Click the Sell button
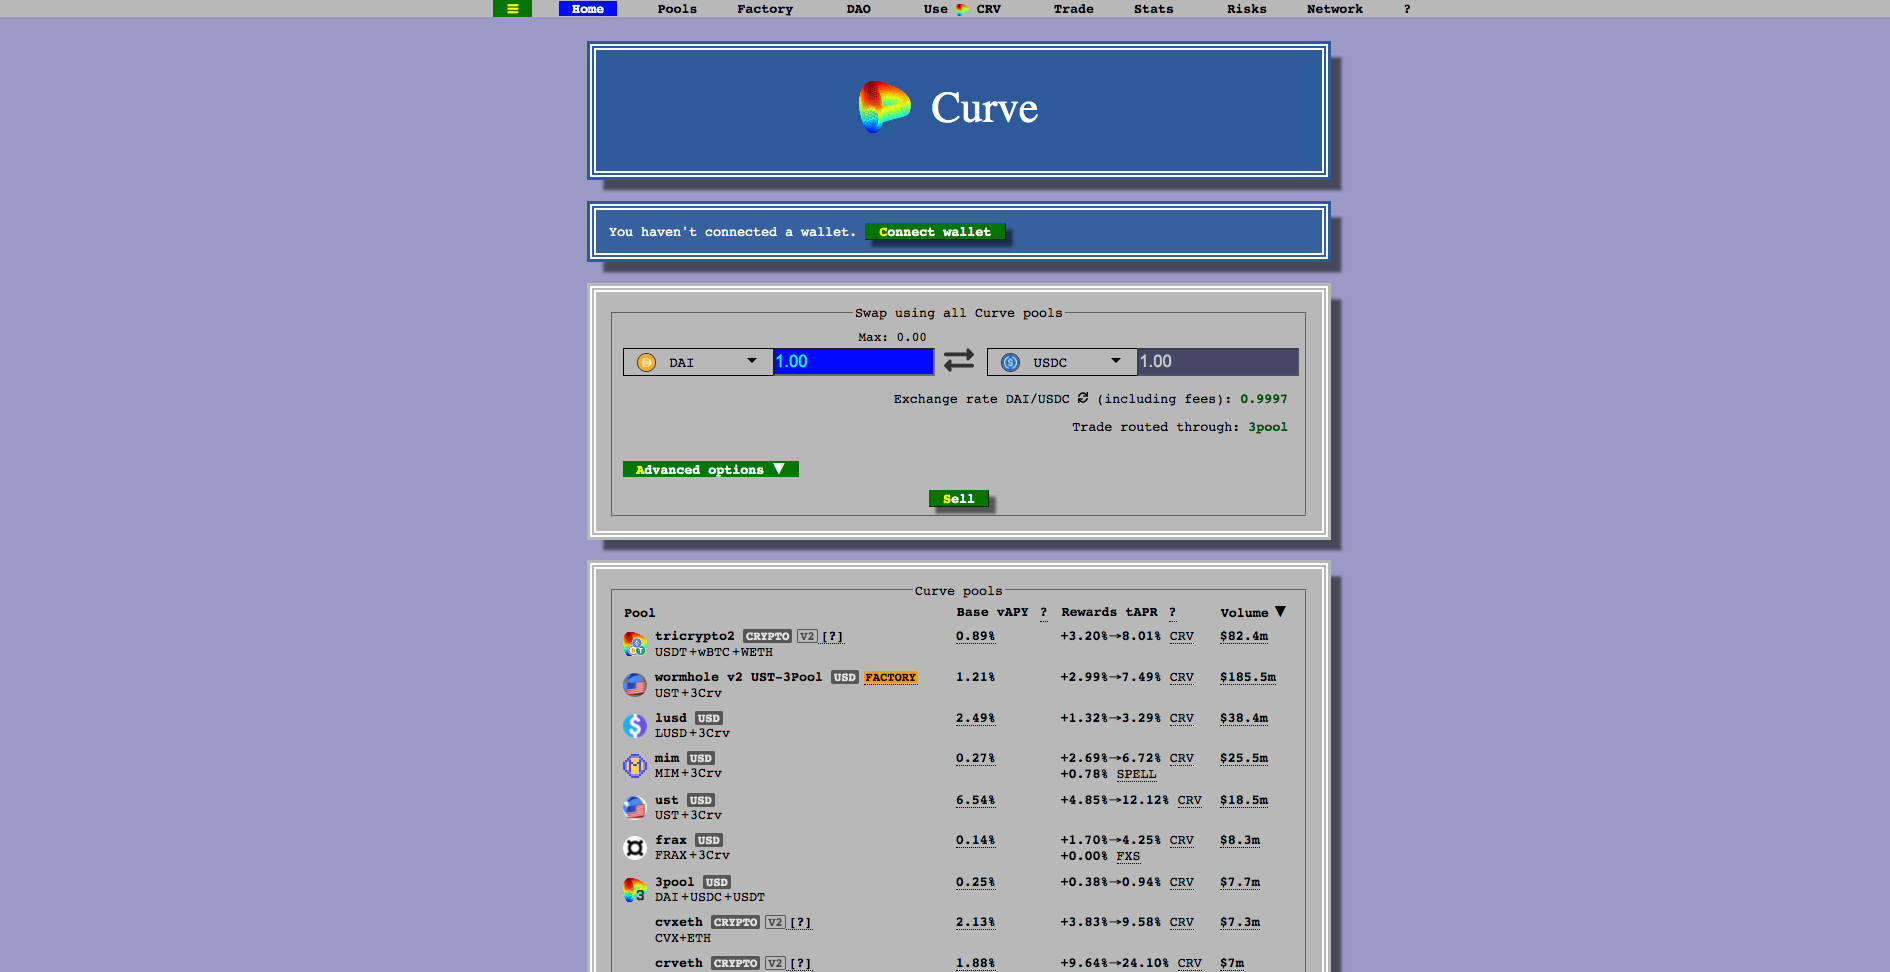The width and height of the screenshot is (1890, 972). pyautogui.click(x=958, y=499)
